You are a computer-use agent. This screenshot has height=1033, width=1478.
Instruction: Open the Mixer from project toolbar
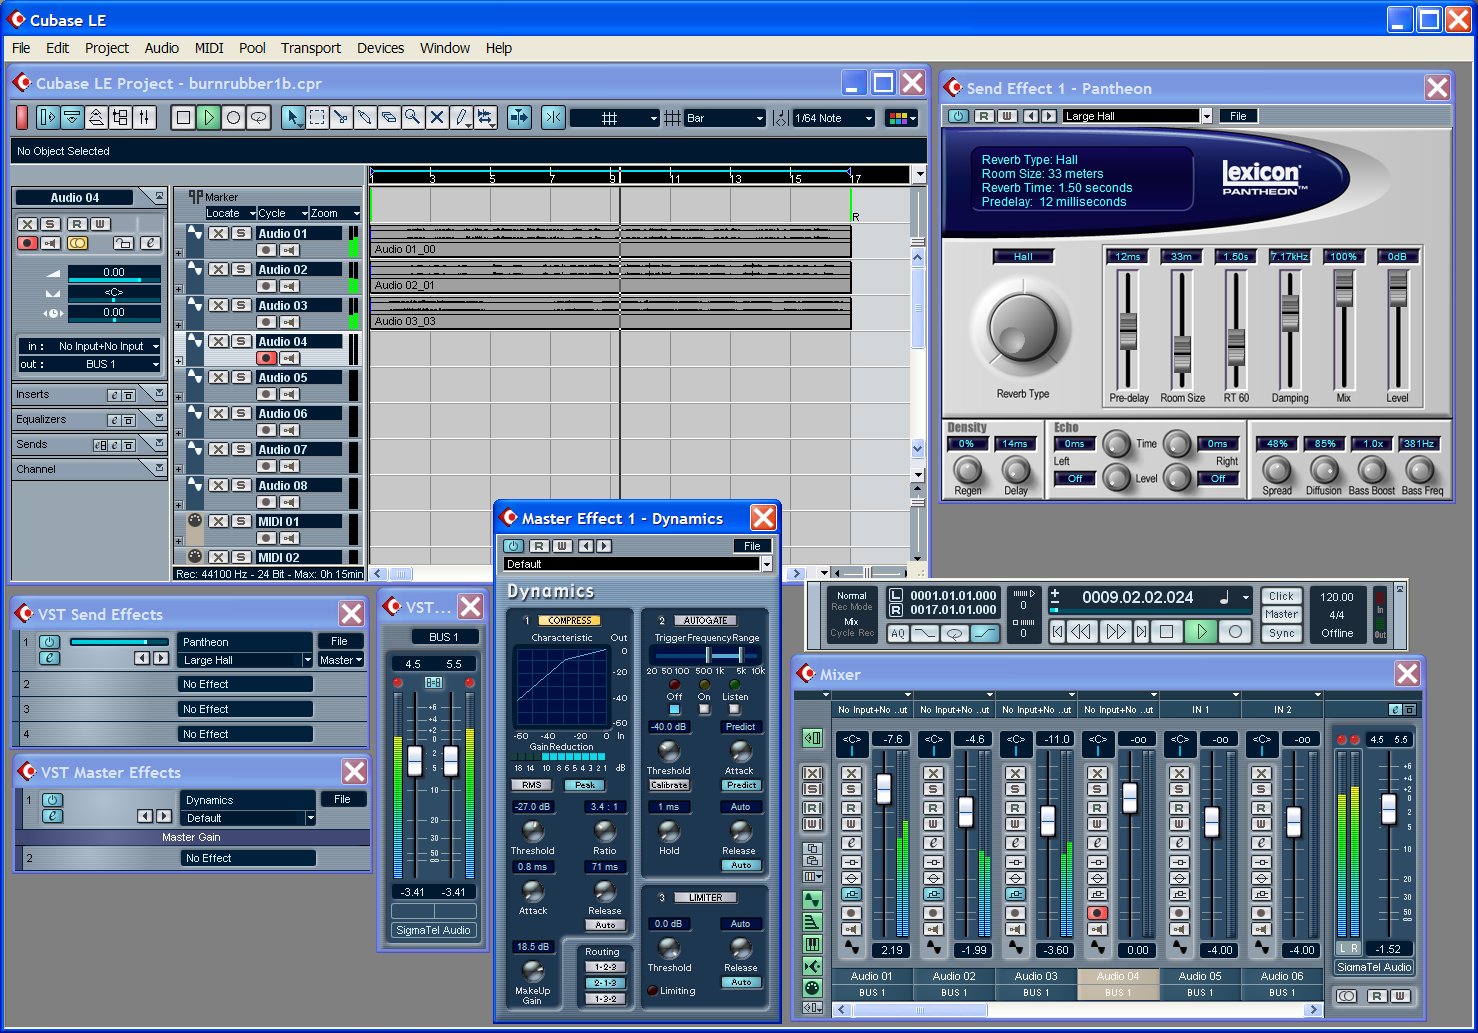145,117
